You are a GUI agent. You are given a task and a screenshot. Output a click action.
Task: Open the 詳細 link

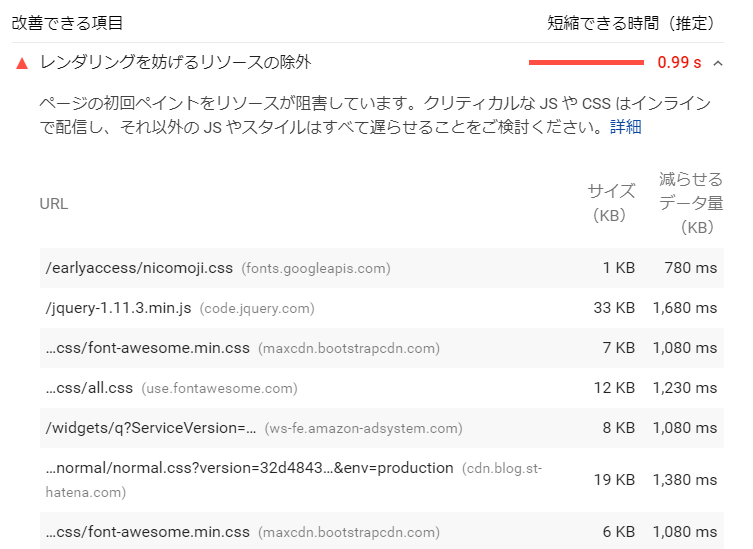625,127
